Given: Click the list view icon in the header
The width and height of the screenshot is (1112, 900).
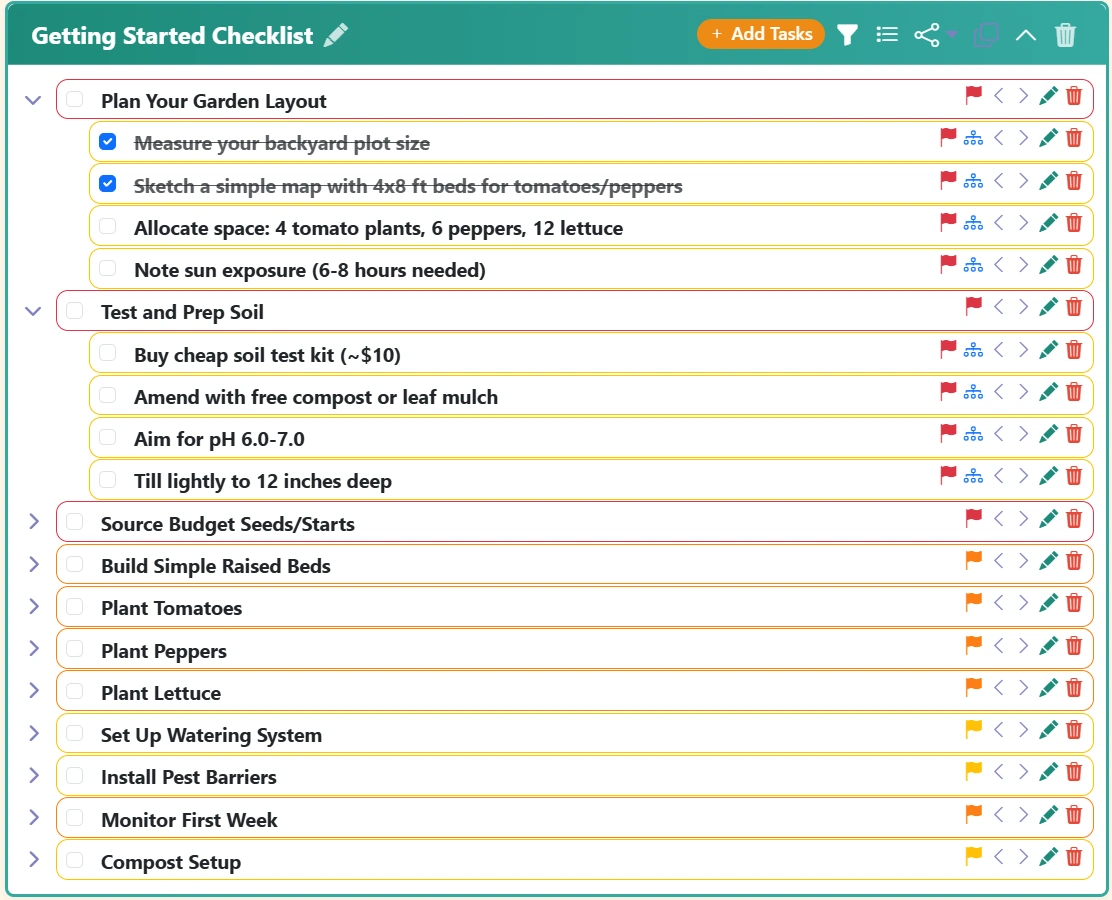Looking at the screenshot, I should click(887, 34).
